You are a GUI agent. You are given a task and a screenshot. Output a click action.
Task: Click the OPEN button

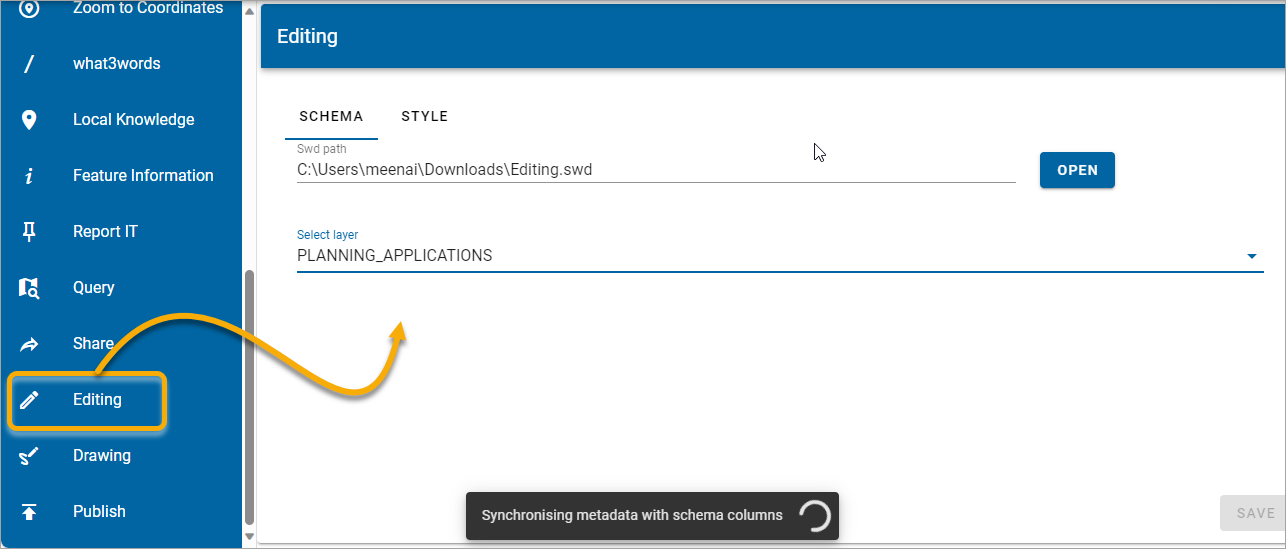coord(1077,170)
